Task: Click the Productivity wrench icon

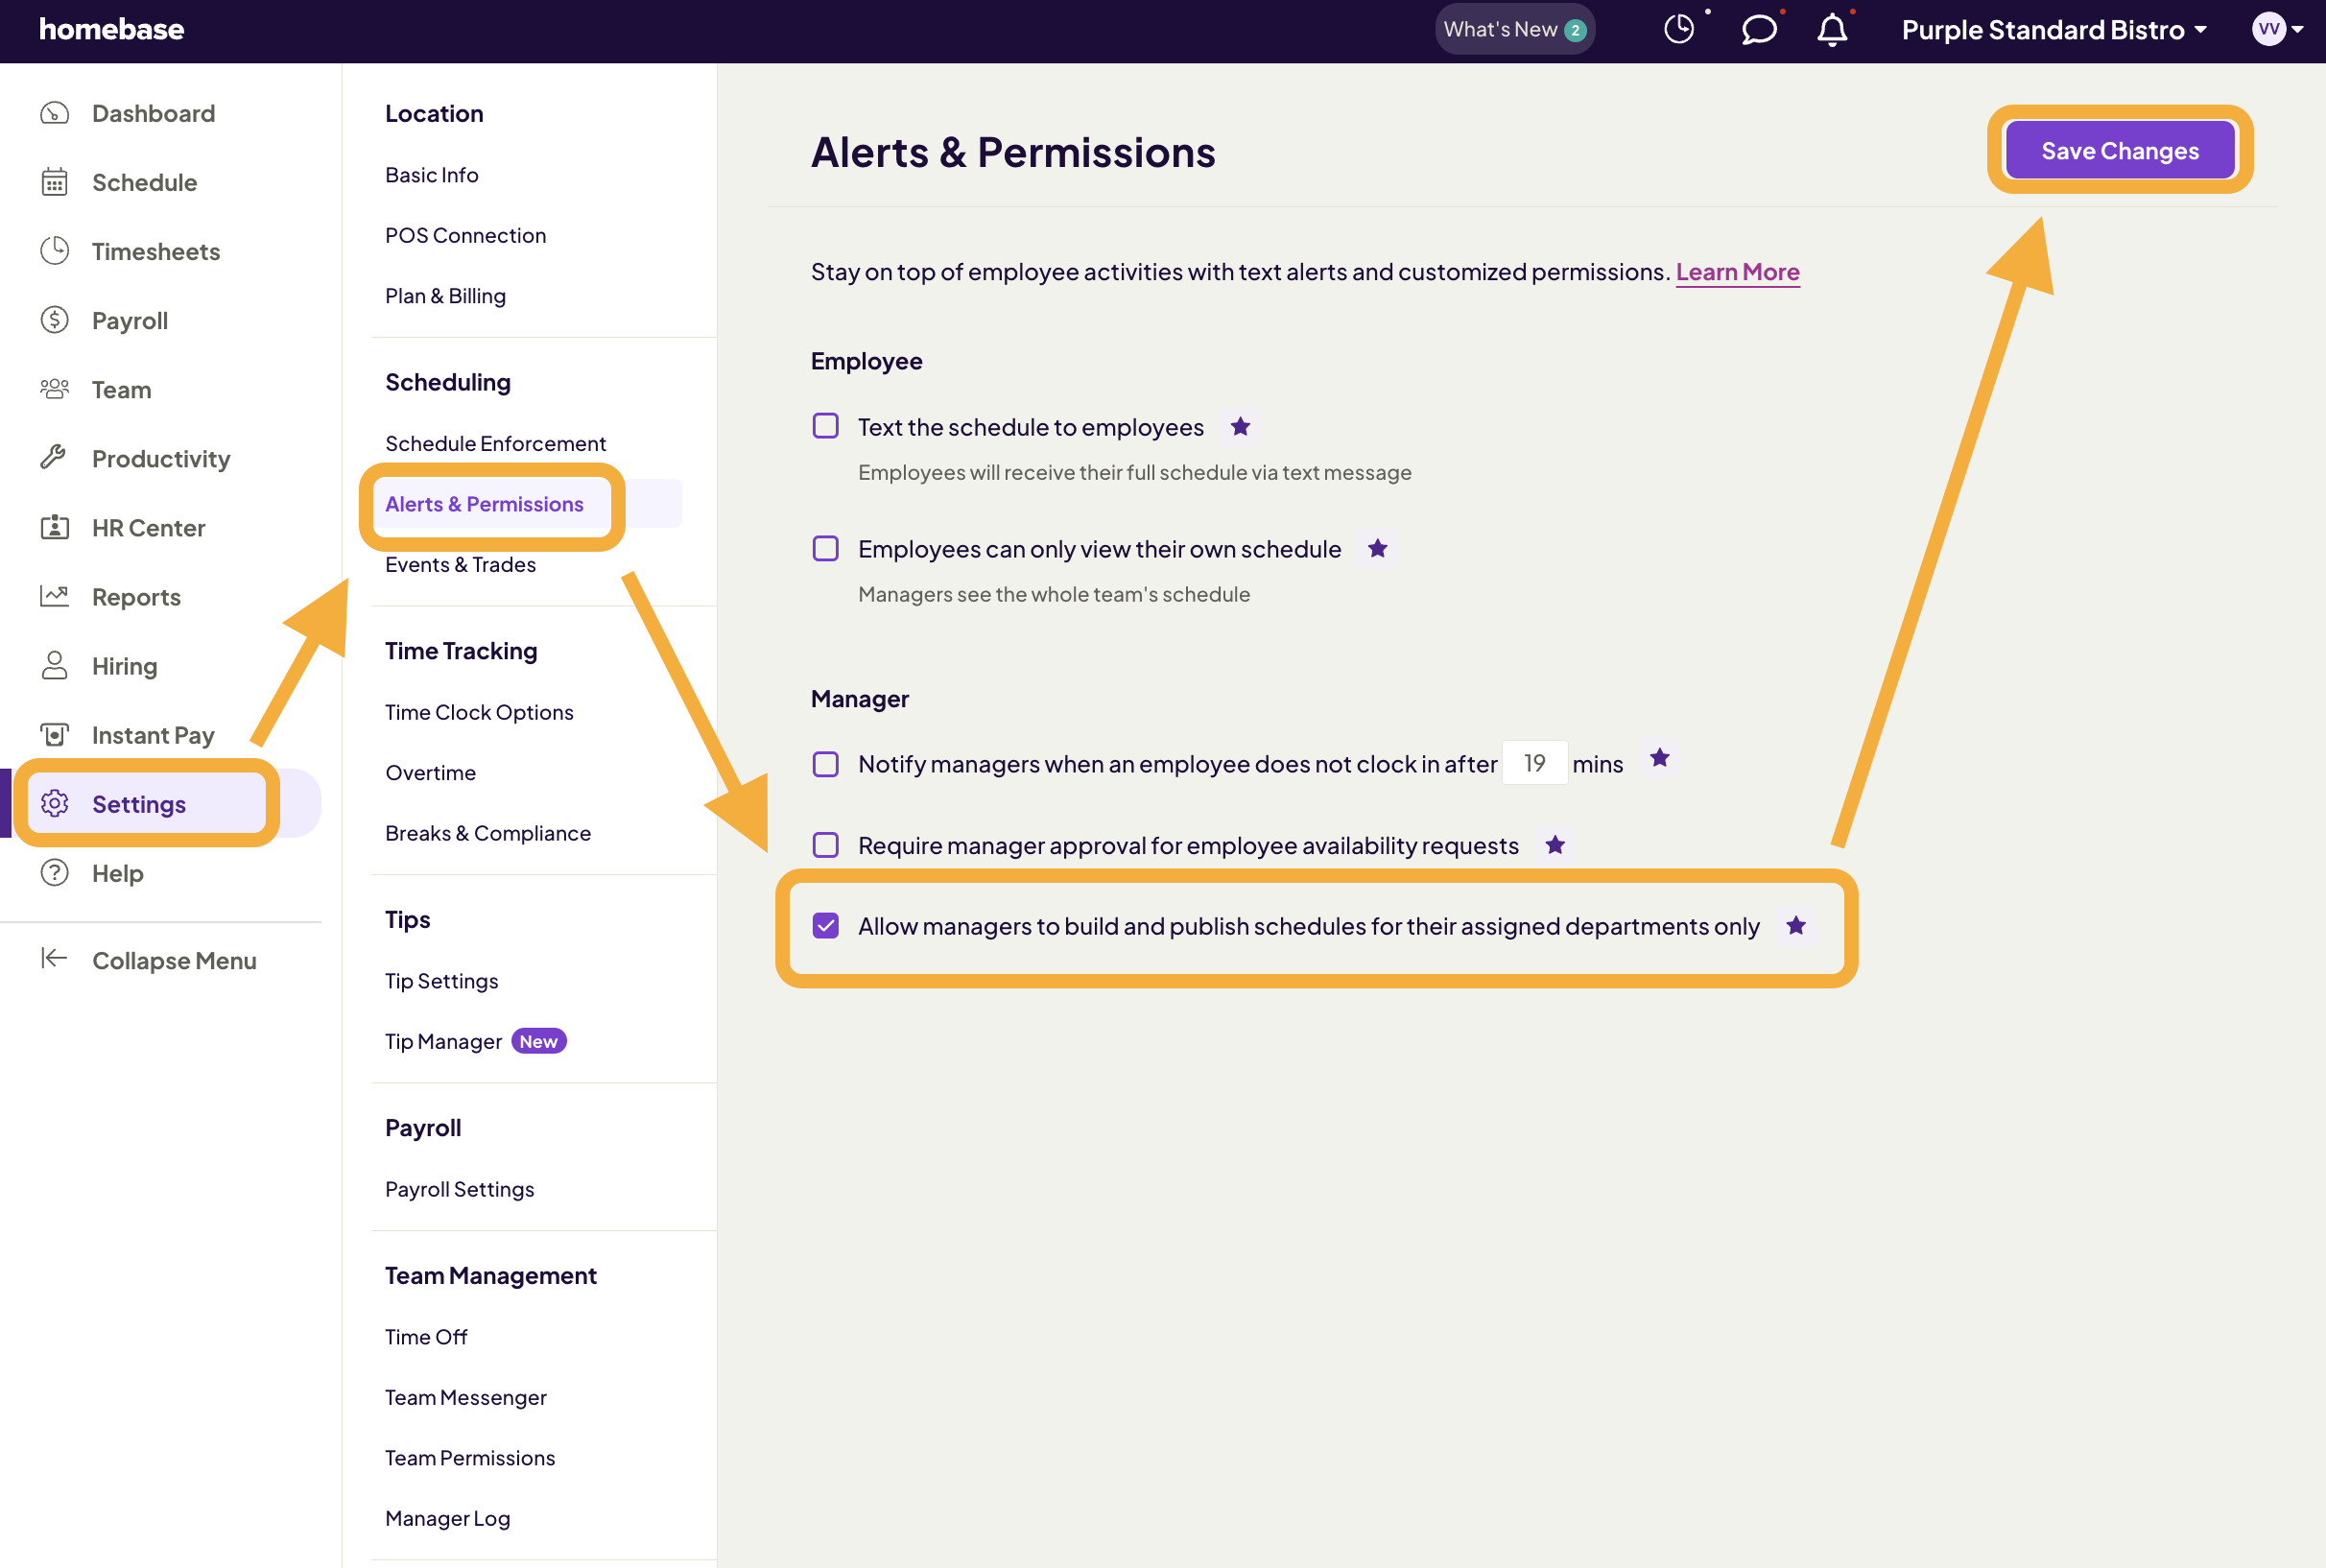Action: tap(55, 458)
